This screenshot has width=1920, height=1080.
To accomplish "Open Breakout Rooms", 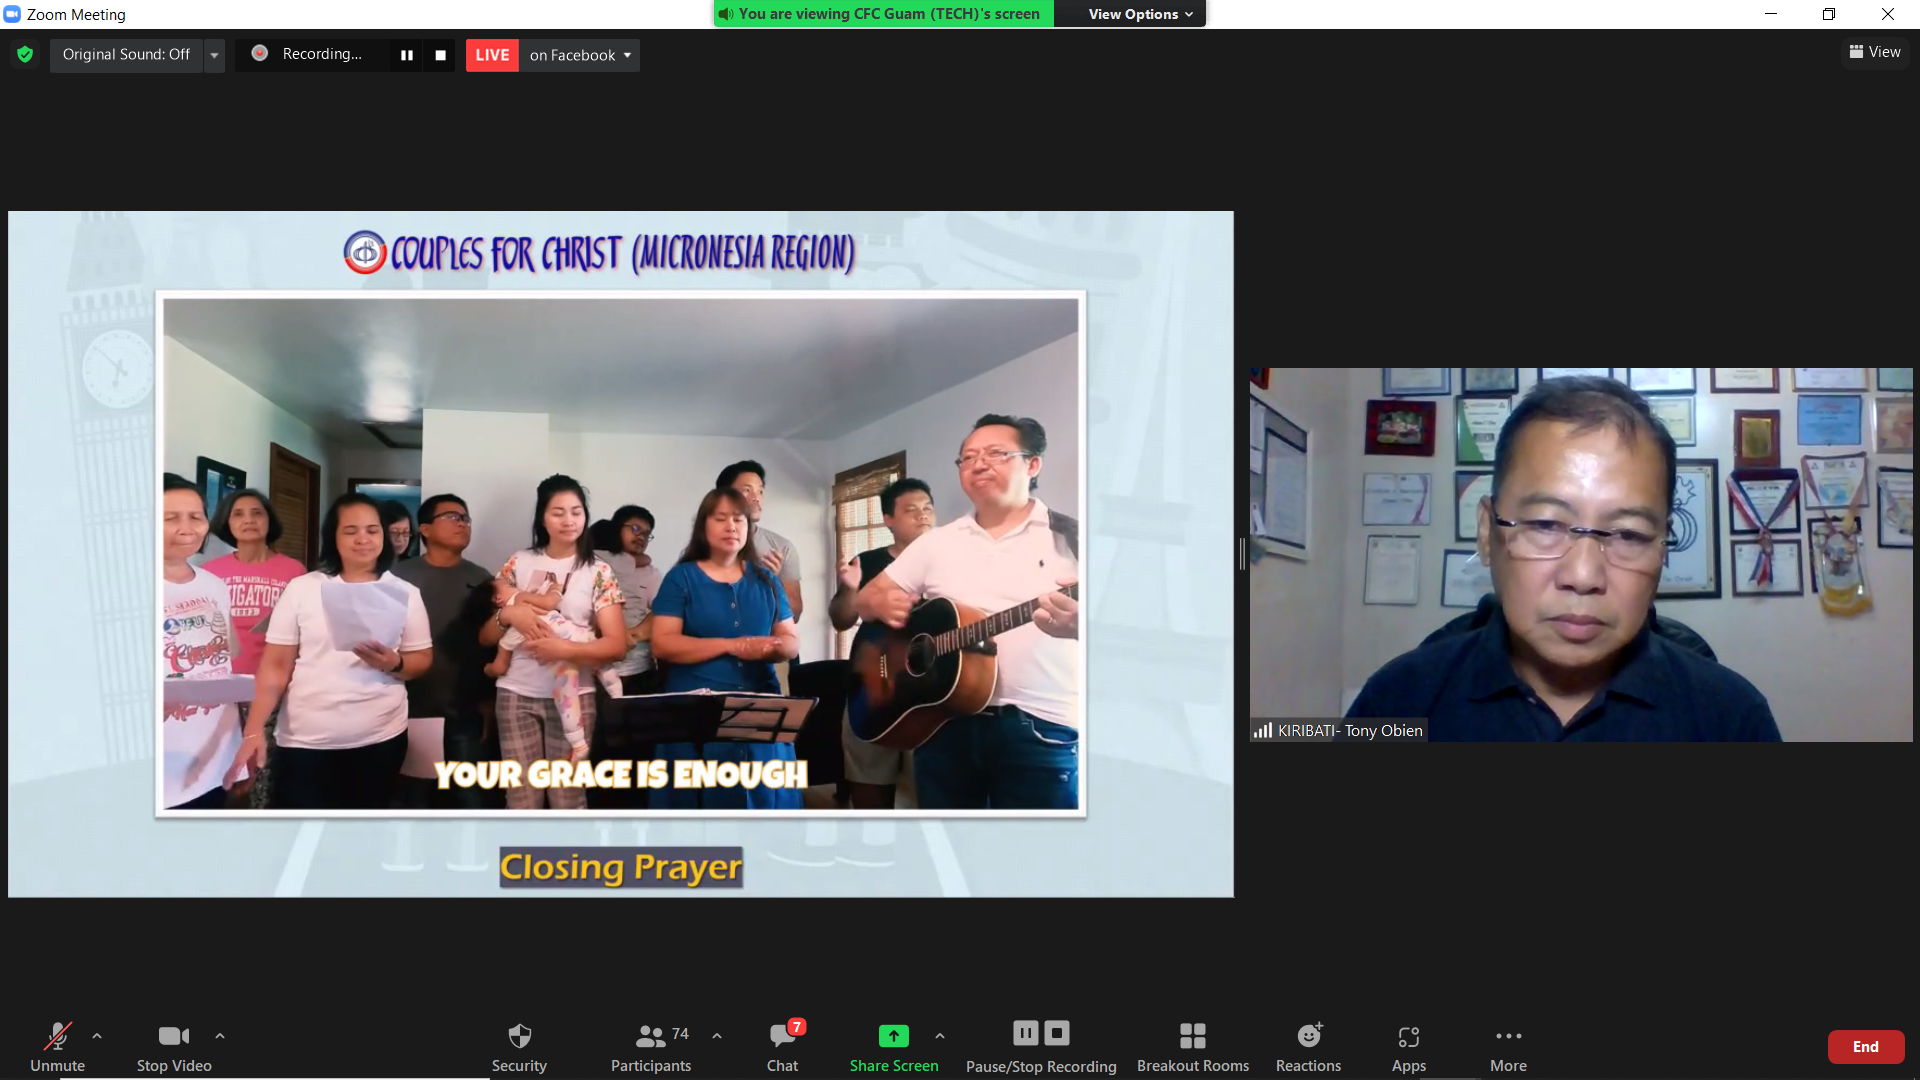I will 1193,1046.
